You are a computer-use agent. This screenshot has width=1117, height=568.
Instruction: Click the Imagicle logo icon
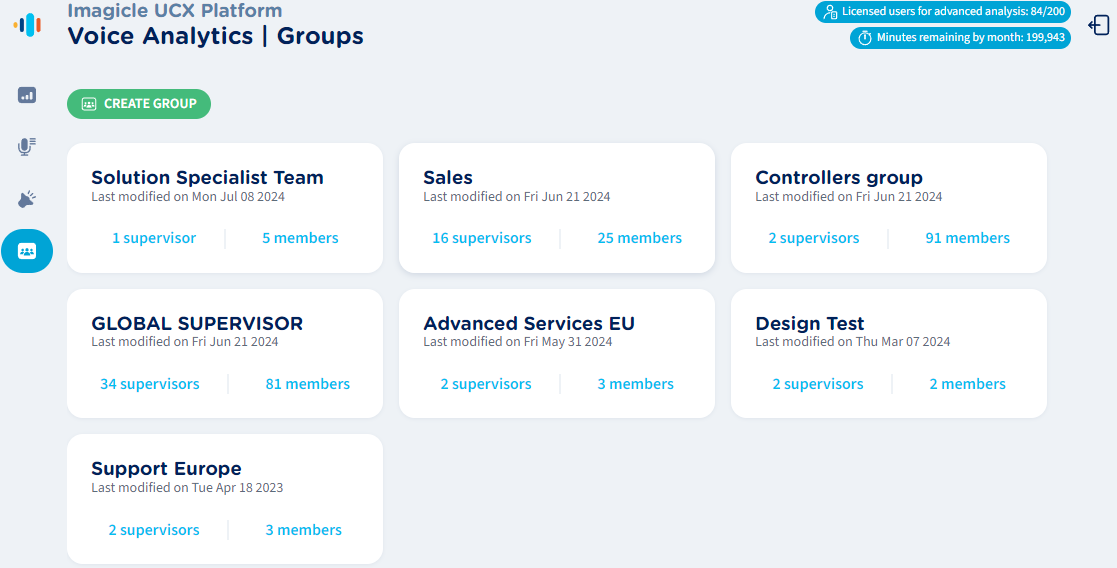(27, 25)
